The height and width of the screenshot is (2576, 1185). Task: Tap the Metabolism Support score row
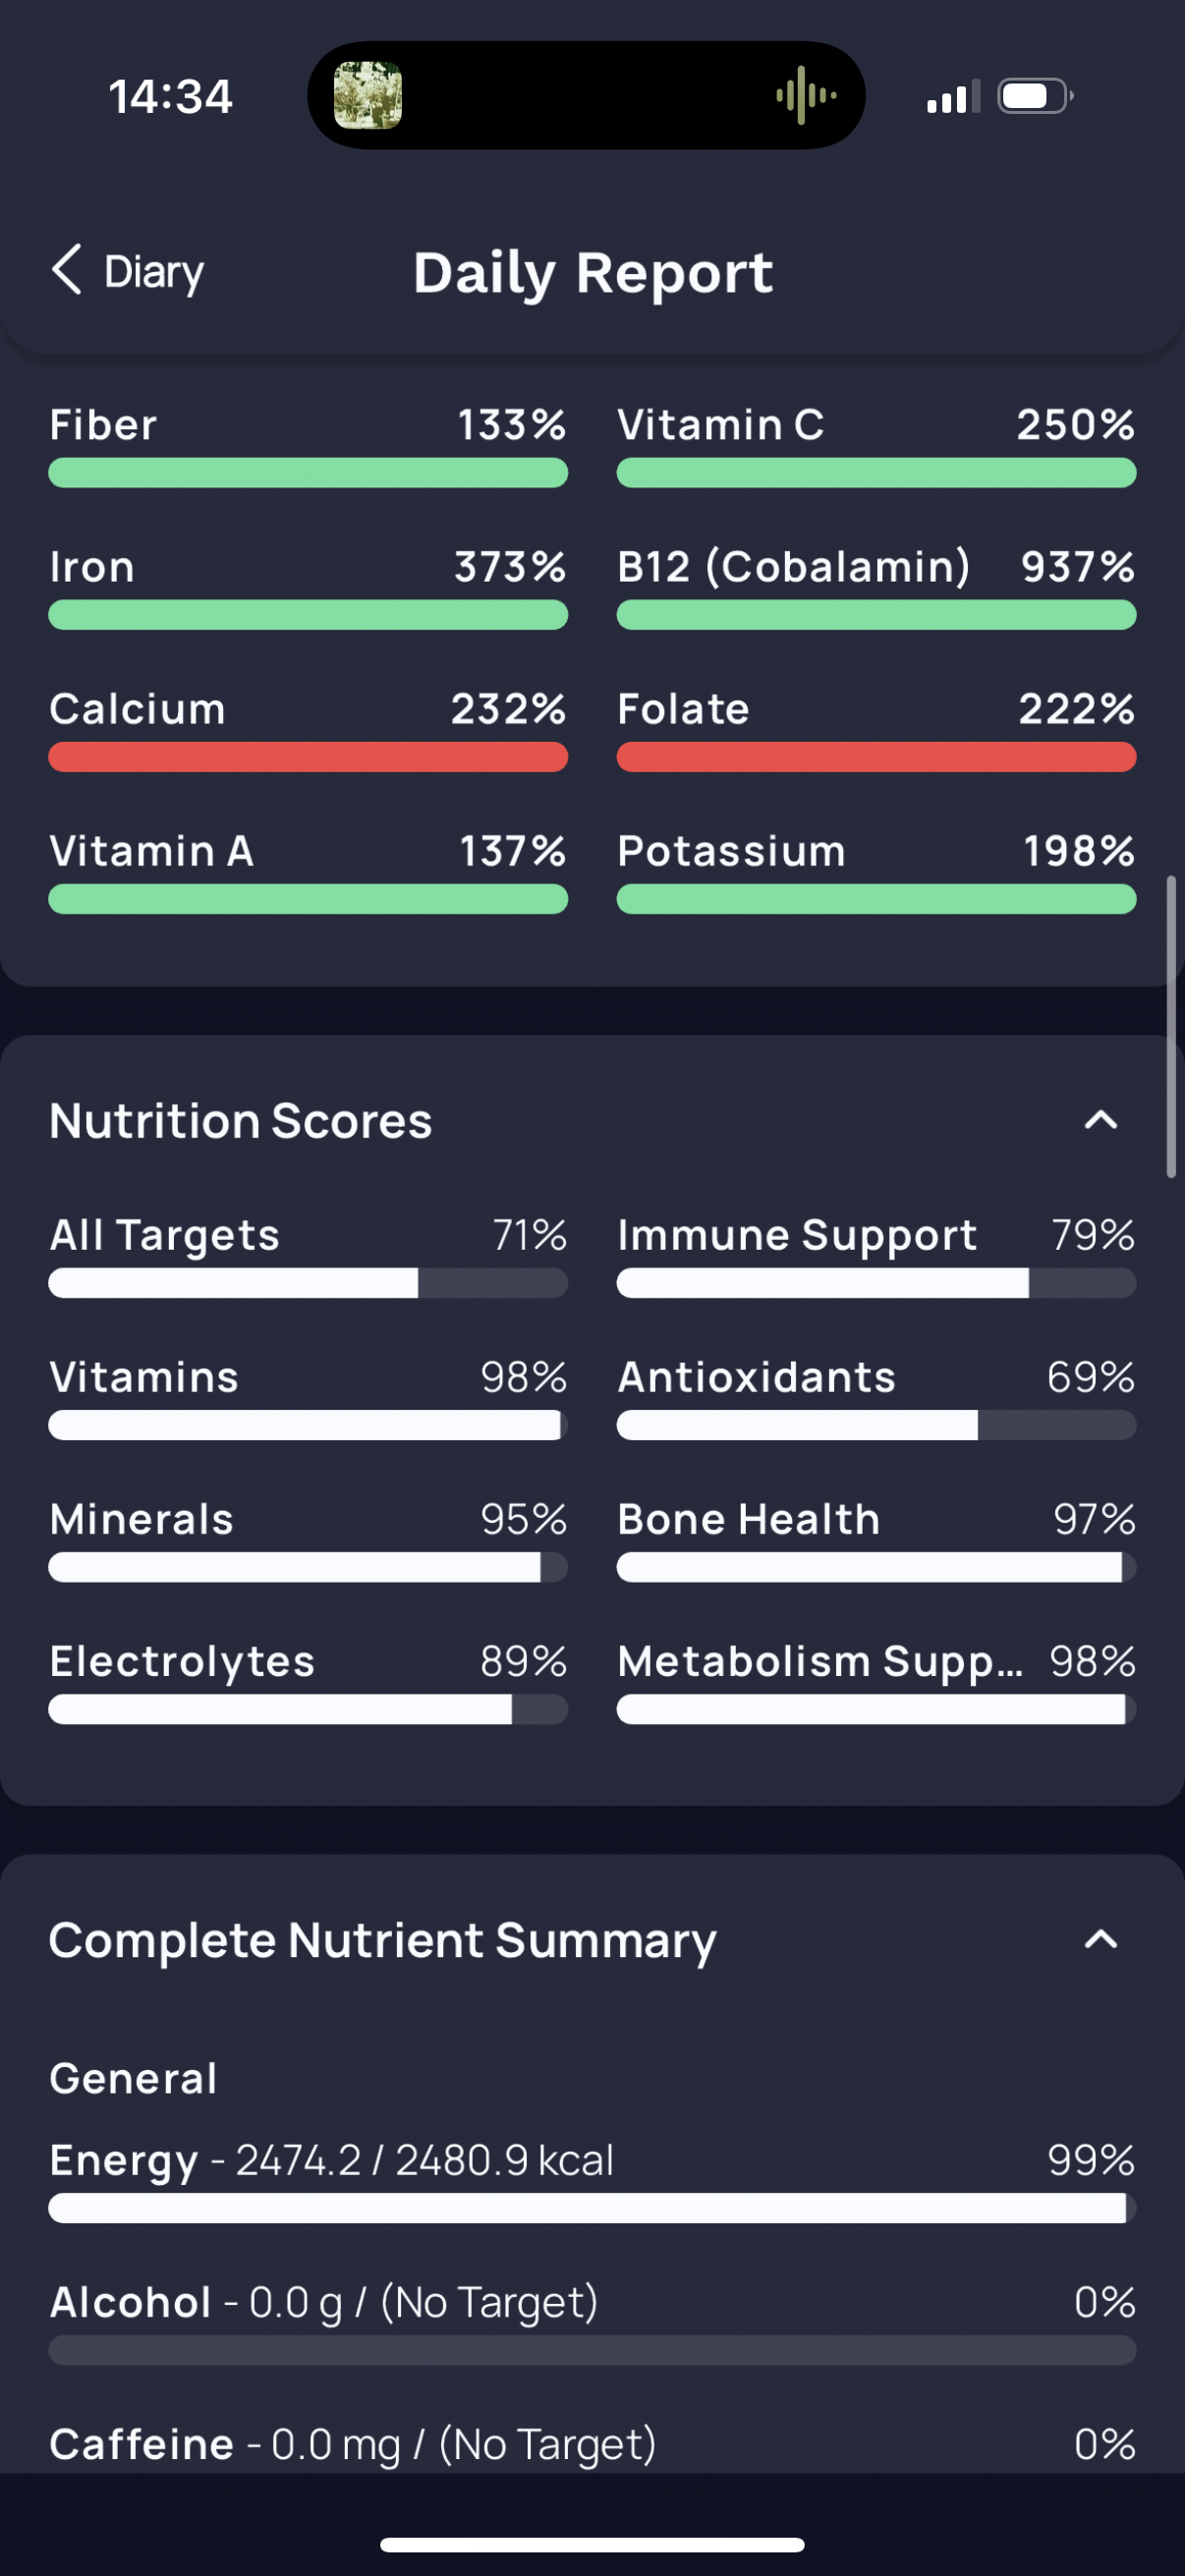click(876, 1682)
